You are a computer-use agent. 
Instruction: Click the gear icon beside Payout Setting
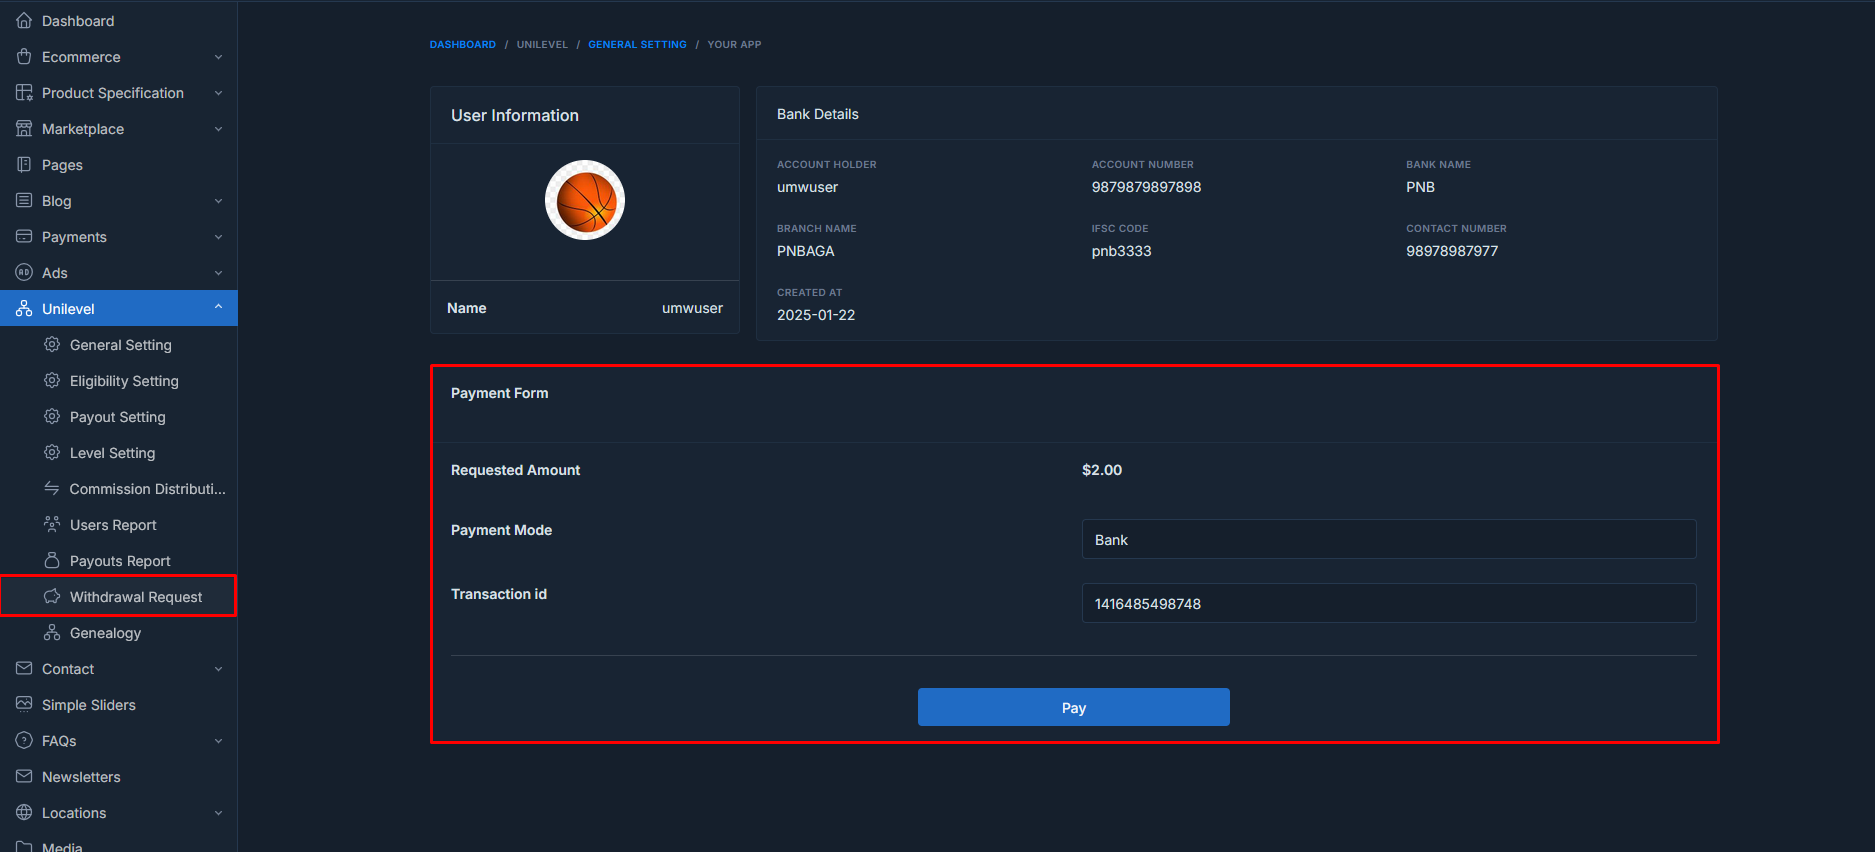pos(52,417)
